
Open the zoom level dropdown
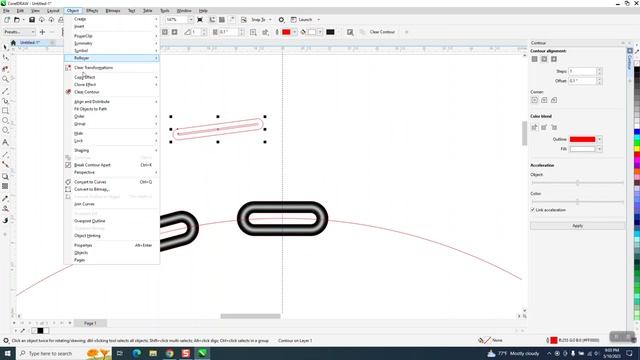pos(191,20)
